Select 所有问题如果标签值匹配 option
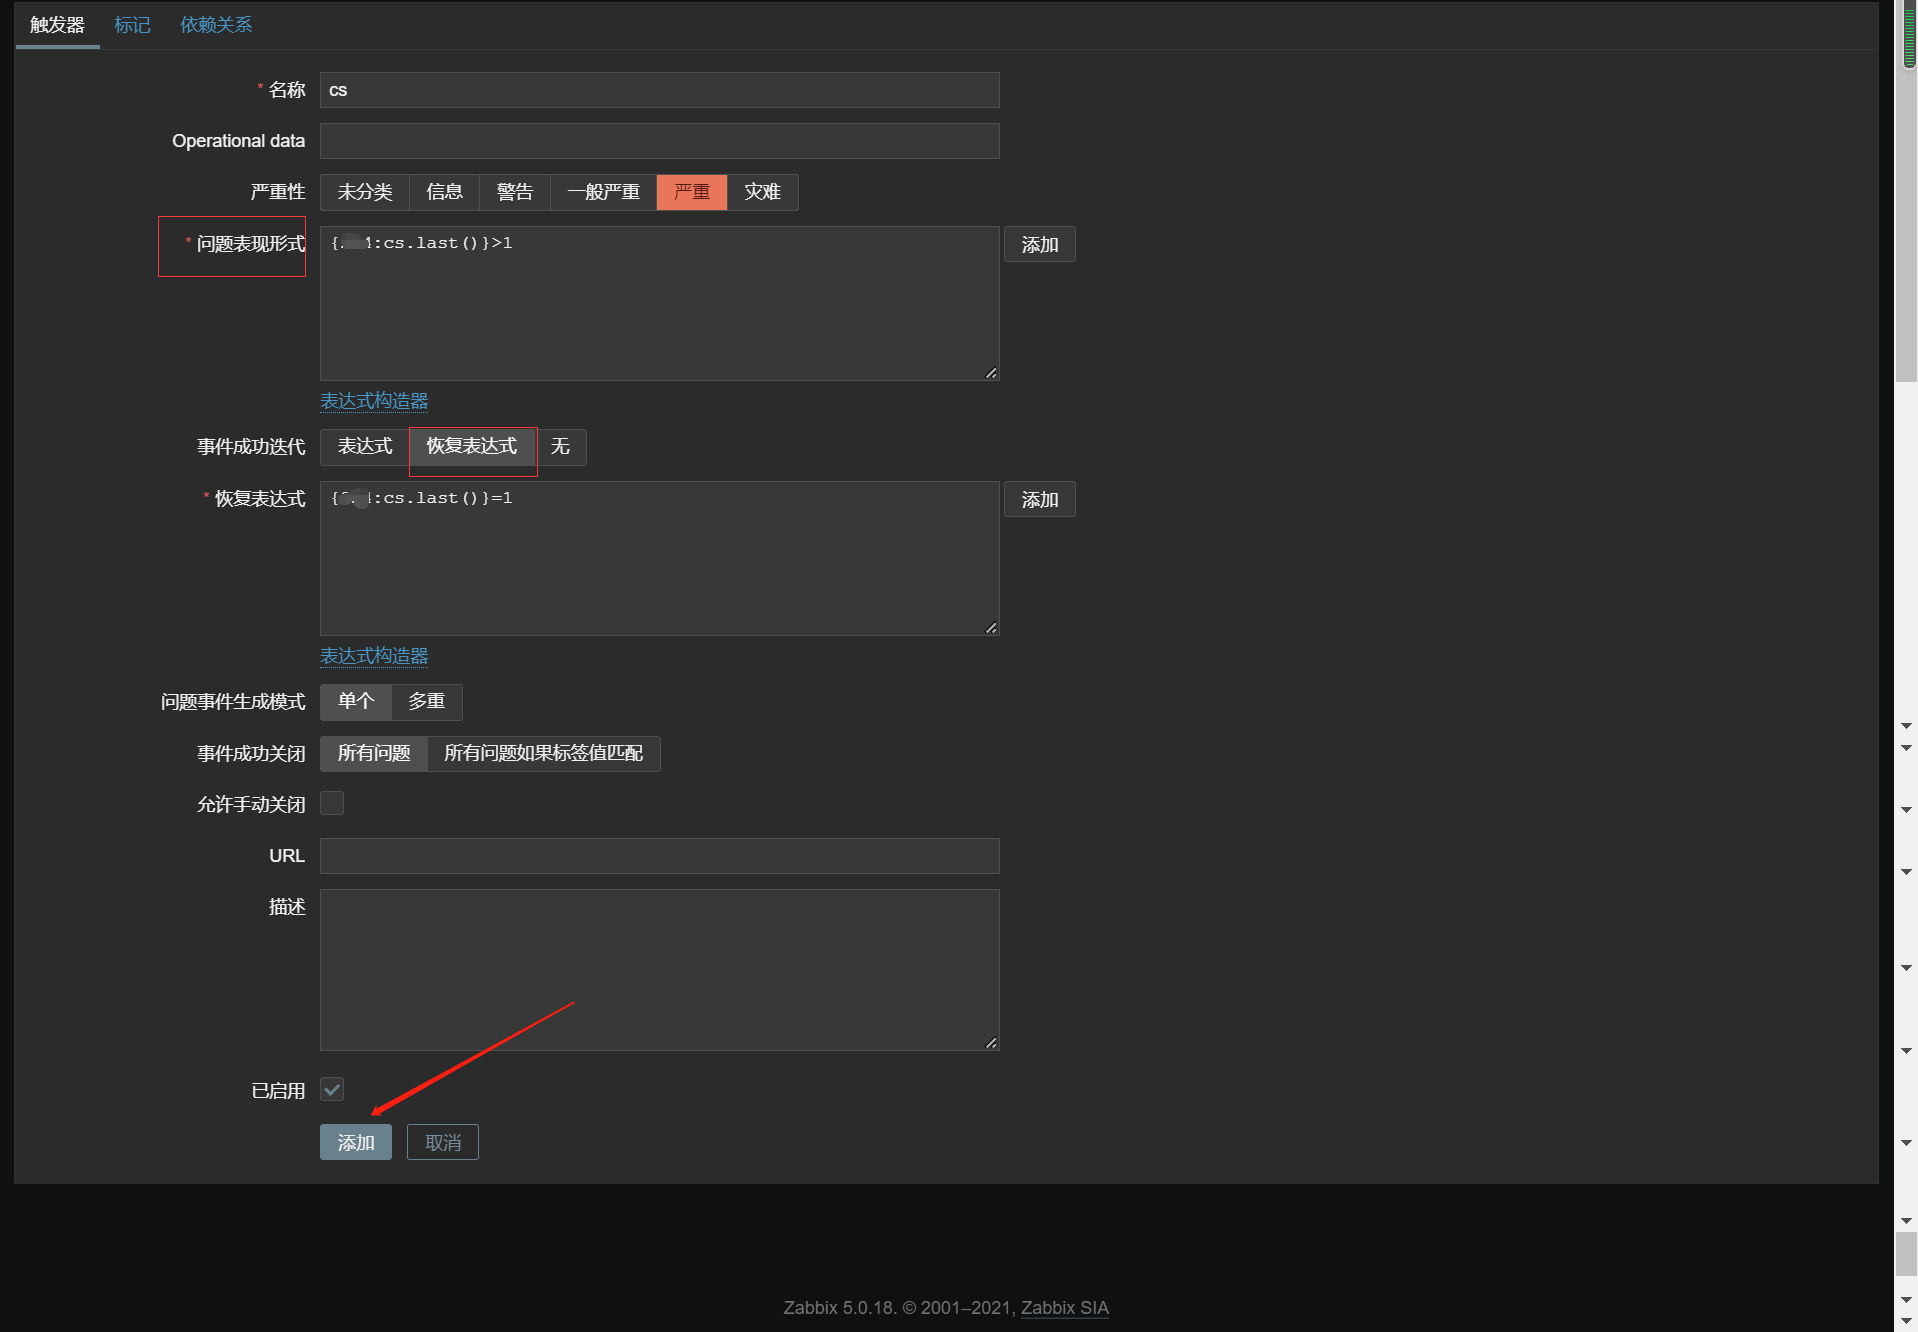 point(543,753)
